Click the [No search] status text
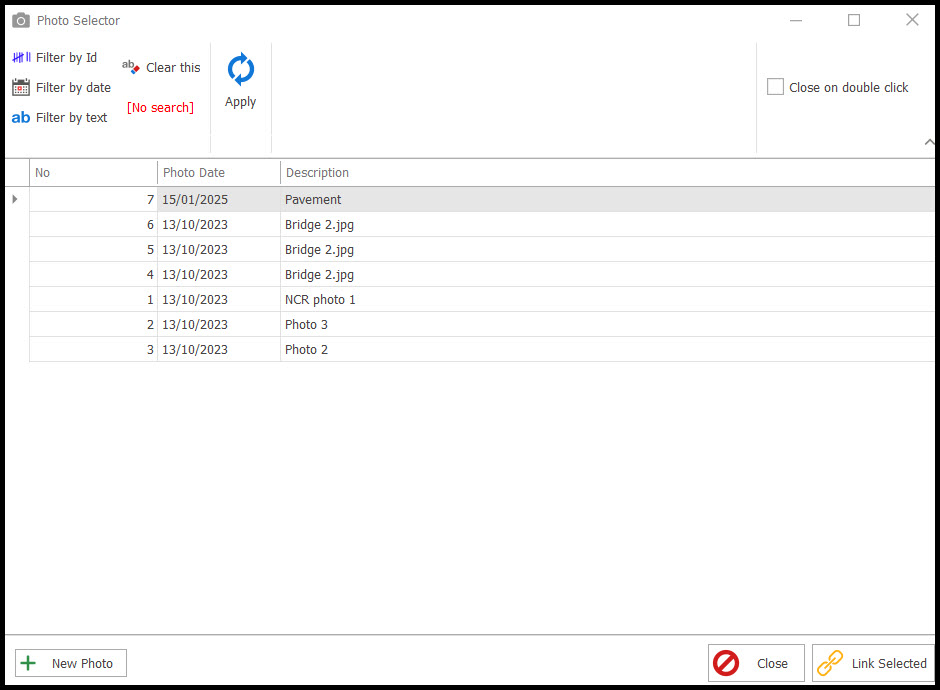 pos(160,108)
